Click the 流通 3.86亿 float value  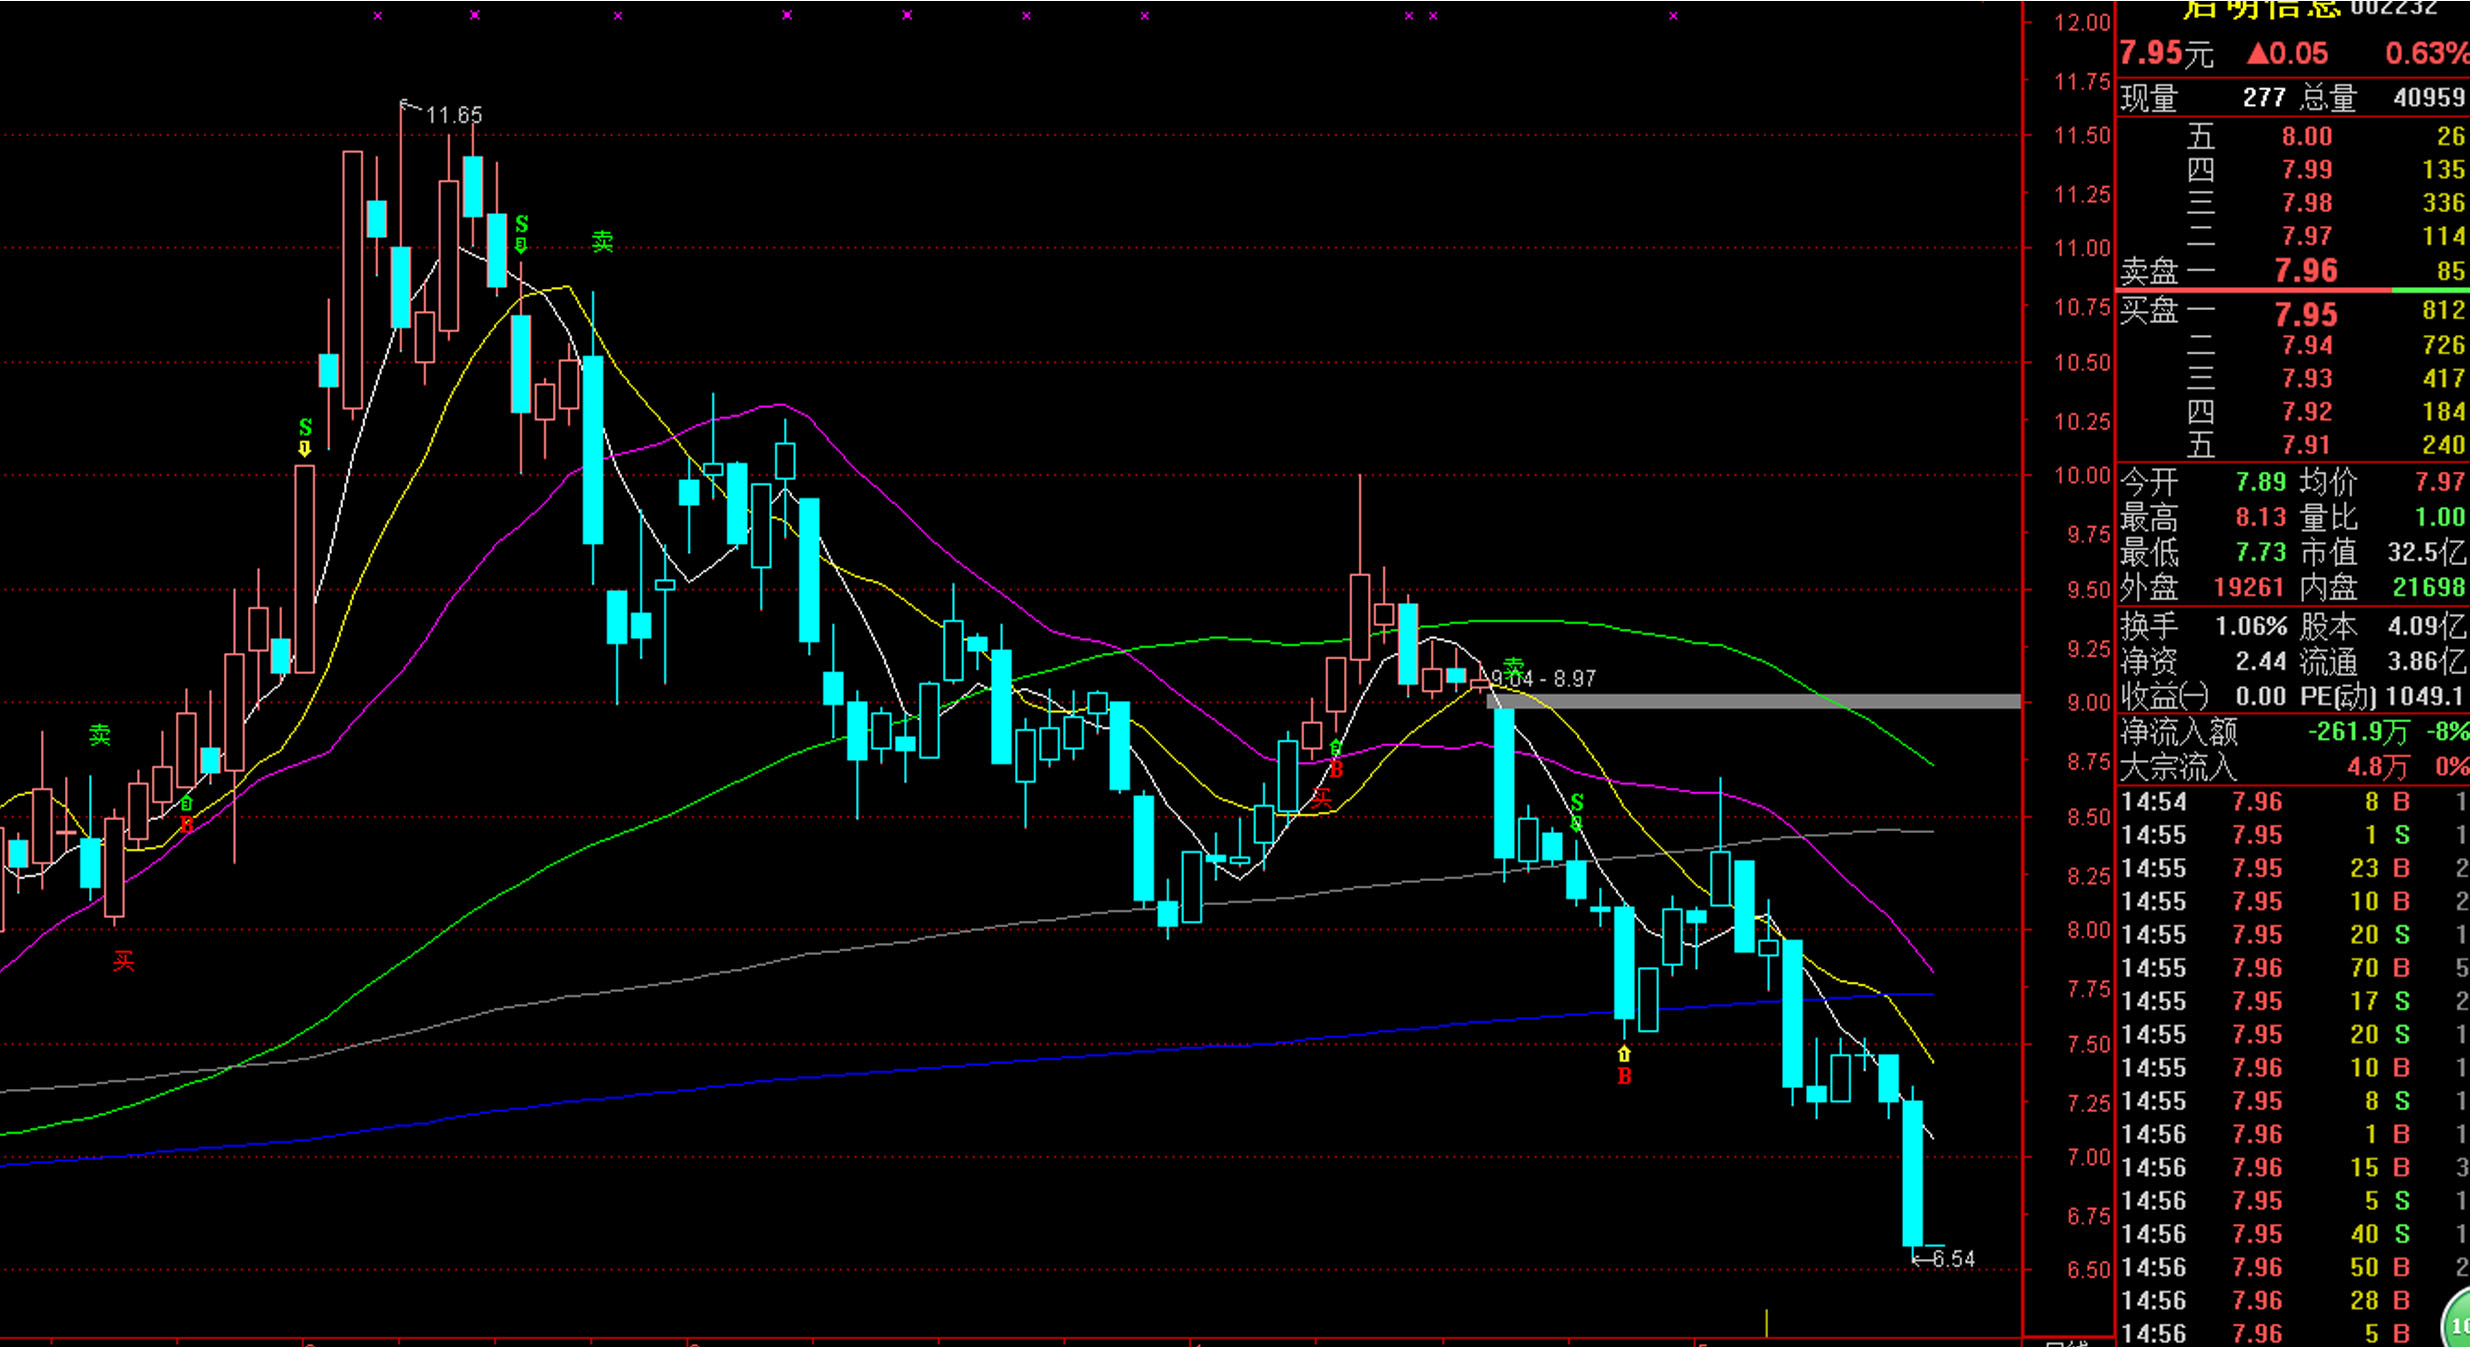tap(2427, 661)
